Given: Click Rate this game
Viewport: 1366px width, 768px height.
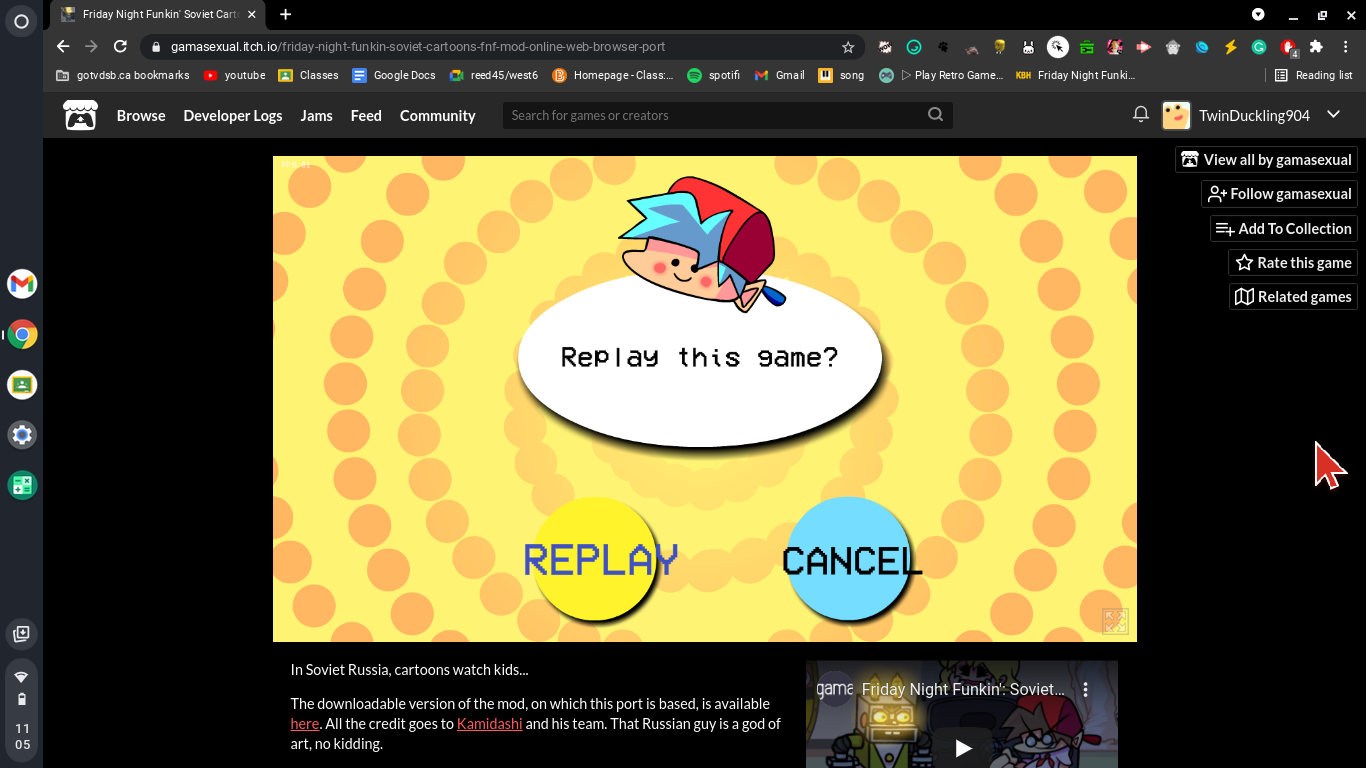Looking at the screenshot, I should [1293, 263].
